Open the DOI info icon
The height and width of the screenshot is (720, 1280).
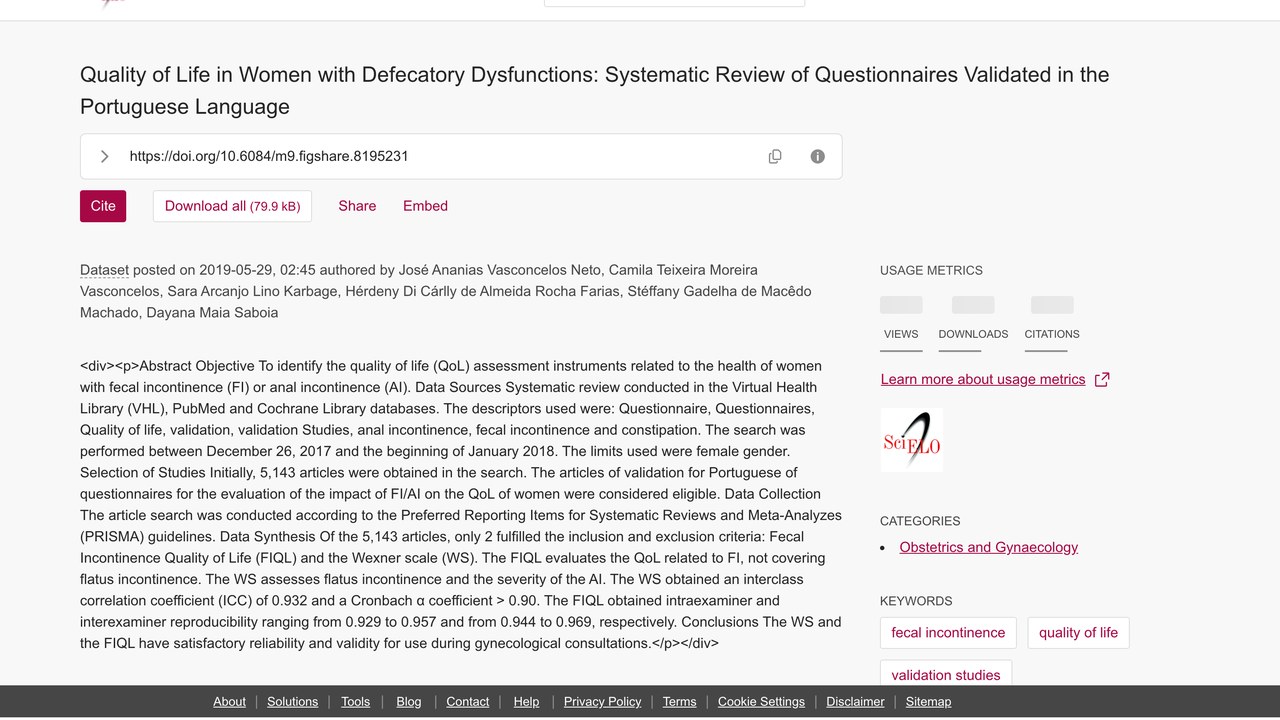coord(818,157)
